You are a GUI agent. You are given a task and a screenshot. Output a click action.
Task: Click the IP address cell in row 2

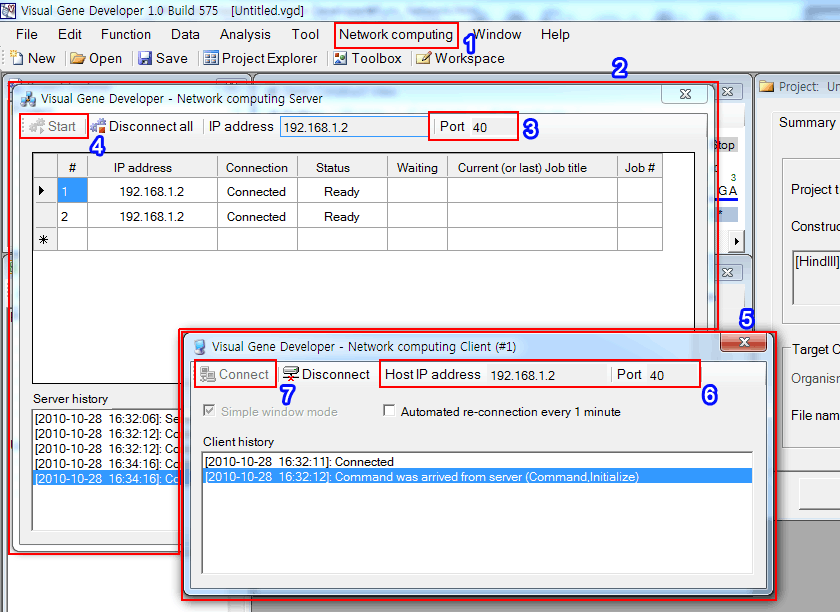coord(153,216)
